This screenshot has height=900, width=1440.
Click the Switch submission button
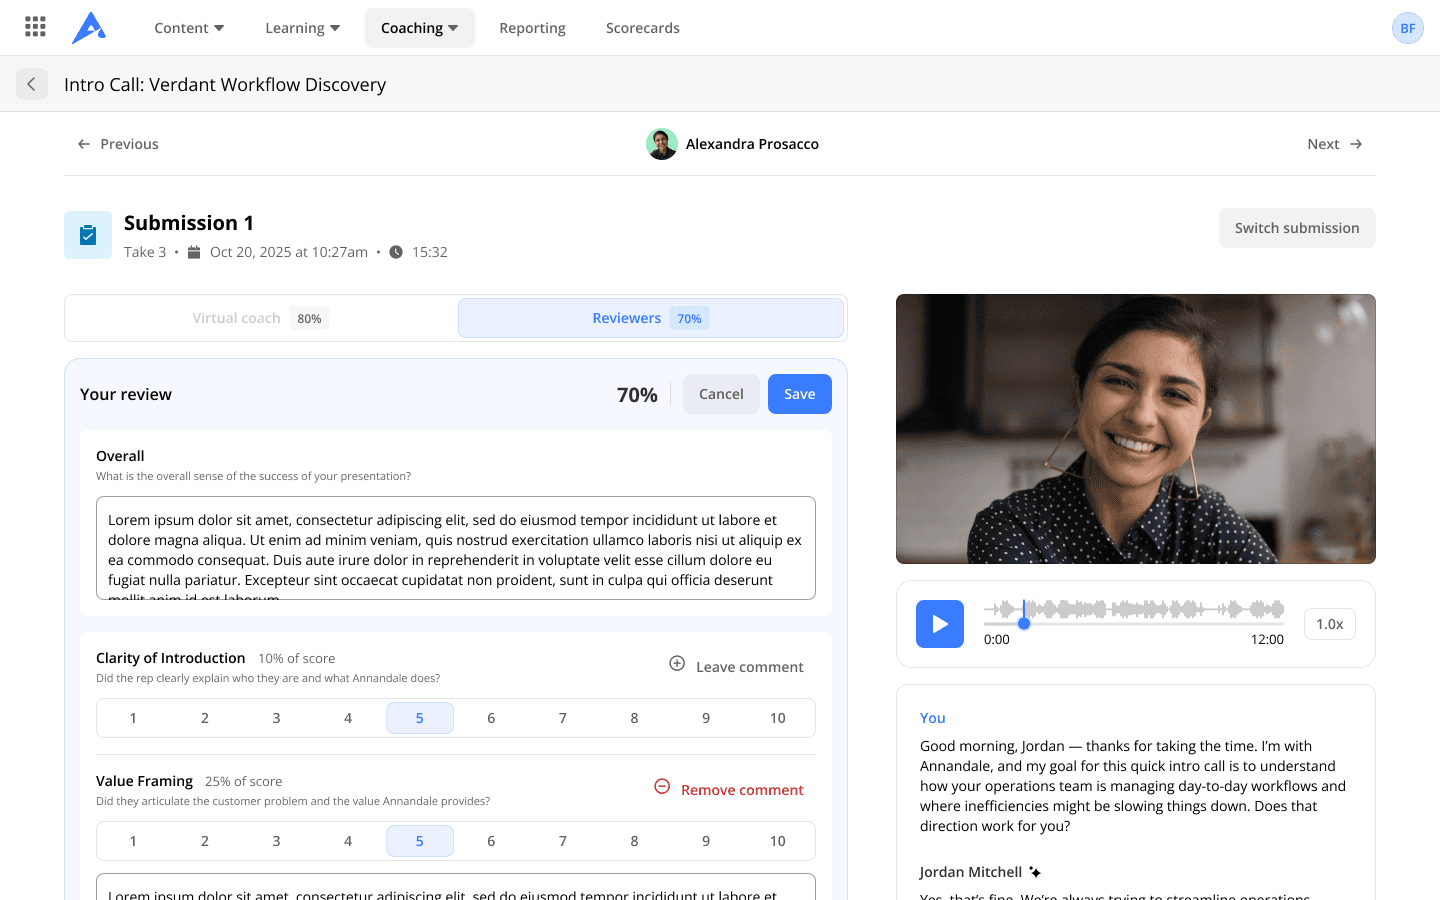click(1297, 228)
